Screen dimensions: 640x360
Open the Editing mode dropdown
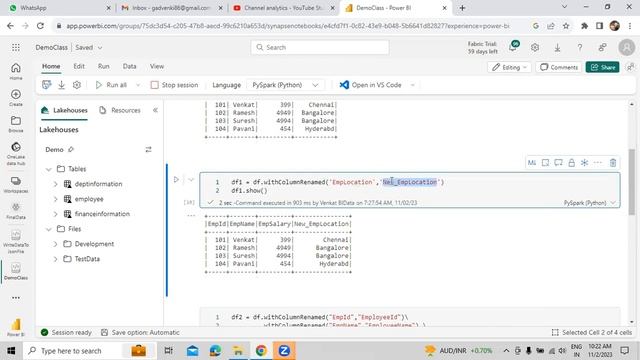click(x=509, y=67)
